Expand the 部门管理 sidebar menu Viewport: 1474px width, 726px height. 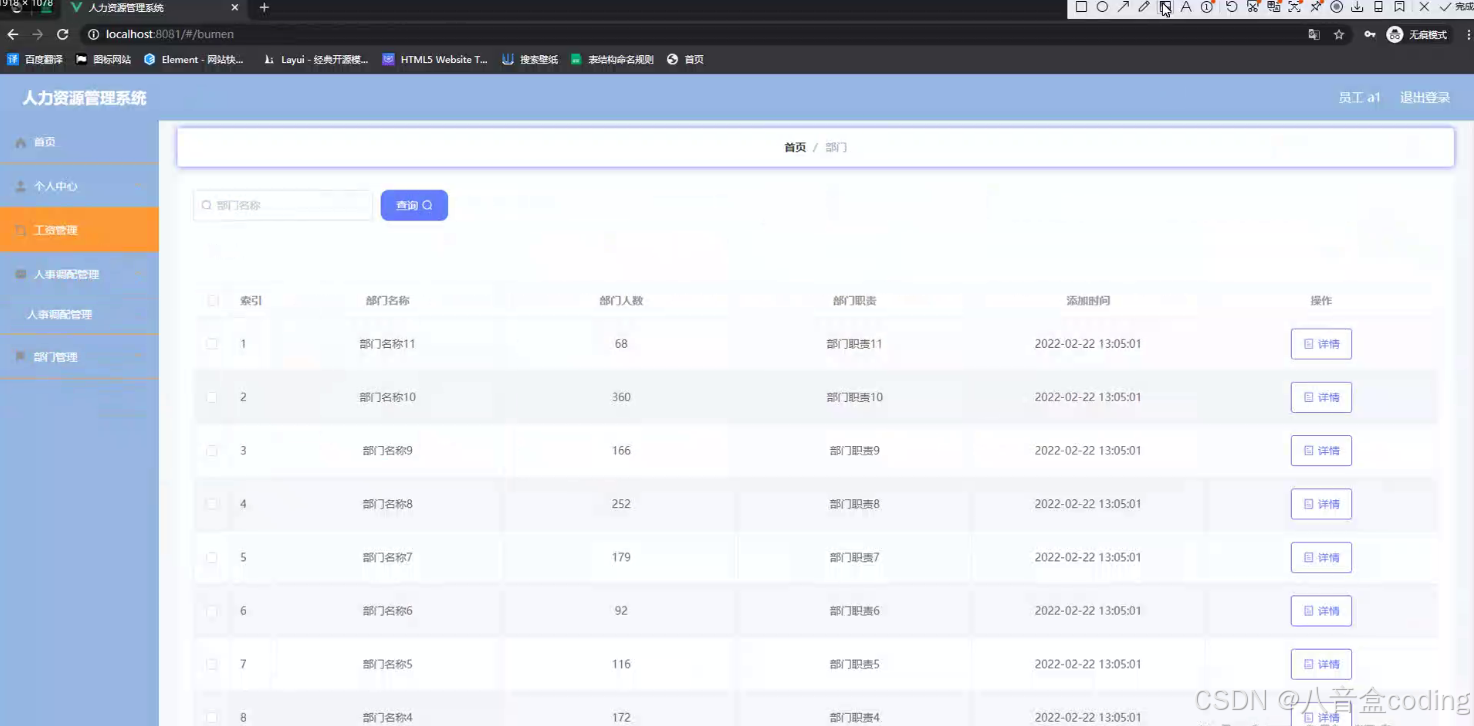pyautogui.click(x=79, y=357)
